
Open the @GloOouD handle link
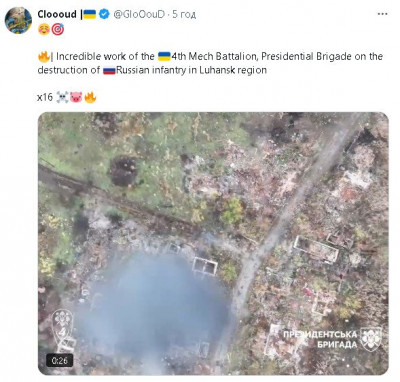tap(139, 14)
